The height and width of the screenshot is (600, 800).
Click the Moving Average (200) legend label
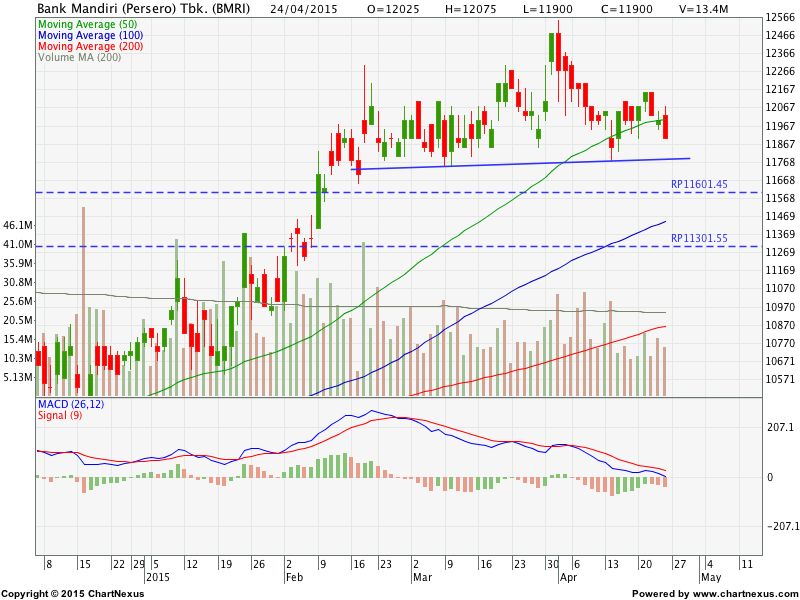point(90,46)
